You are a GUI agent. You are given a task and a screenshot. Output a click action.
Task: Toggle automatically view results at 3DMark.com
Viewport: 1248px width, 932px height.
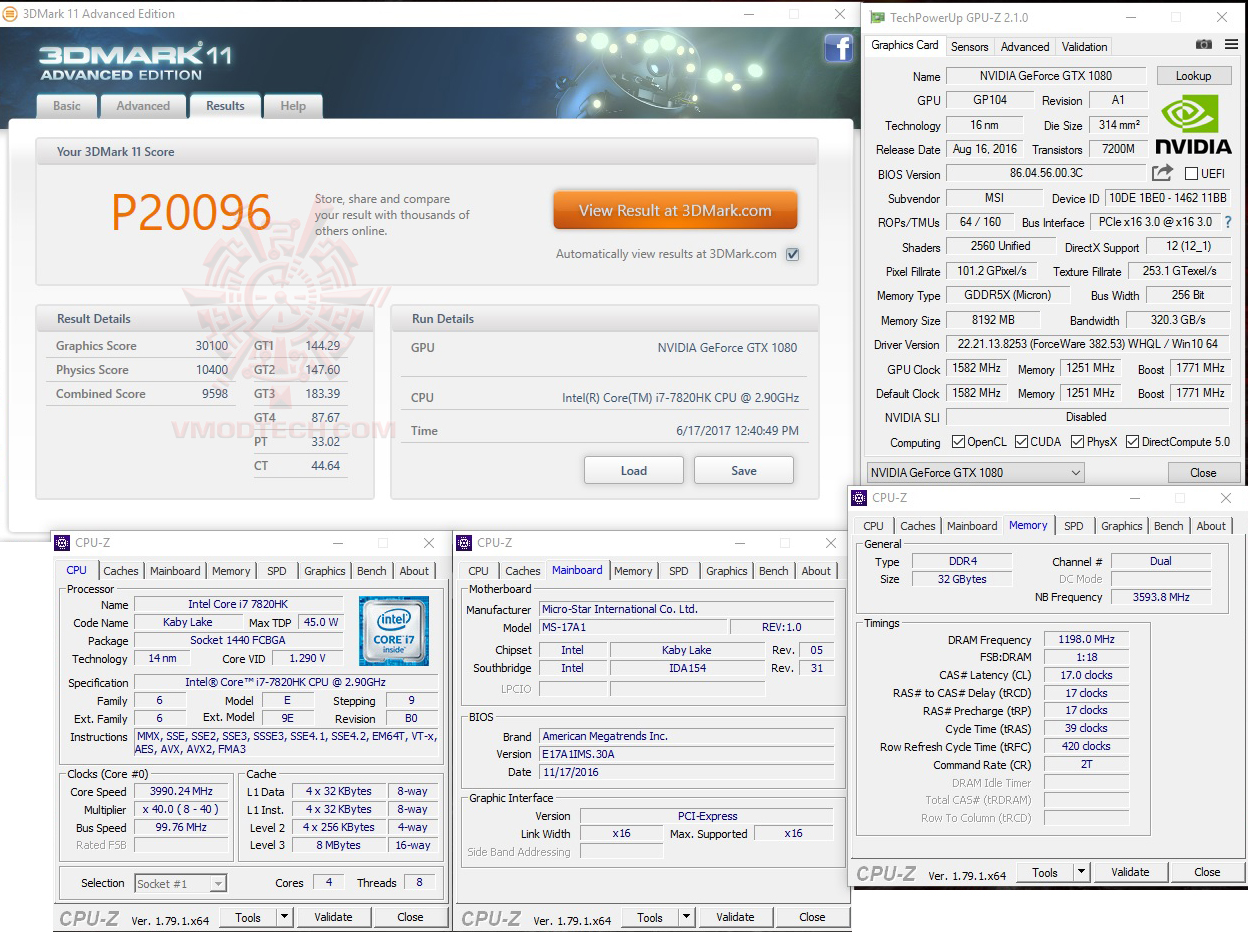click(792, 254)
